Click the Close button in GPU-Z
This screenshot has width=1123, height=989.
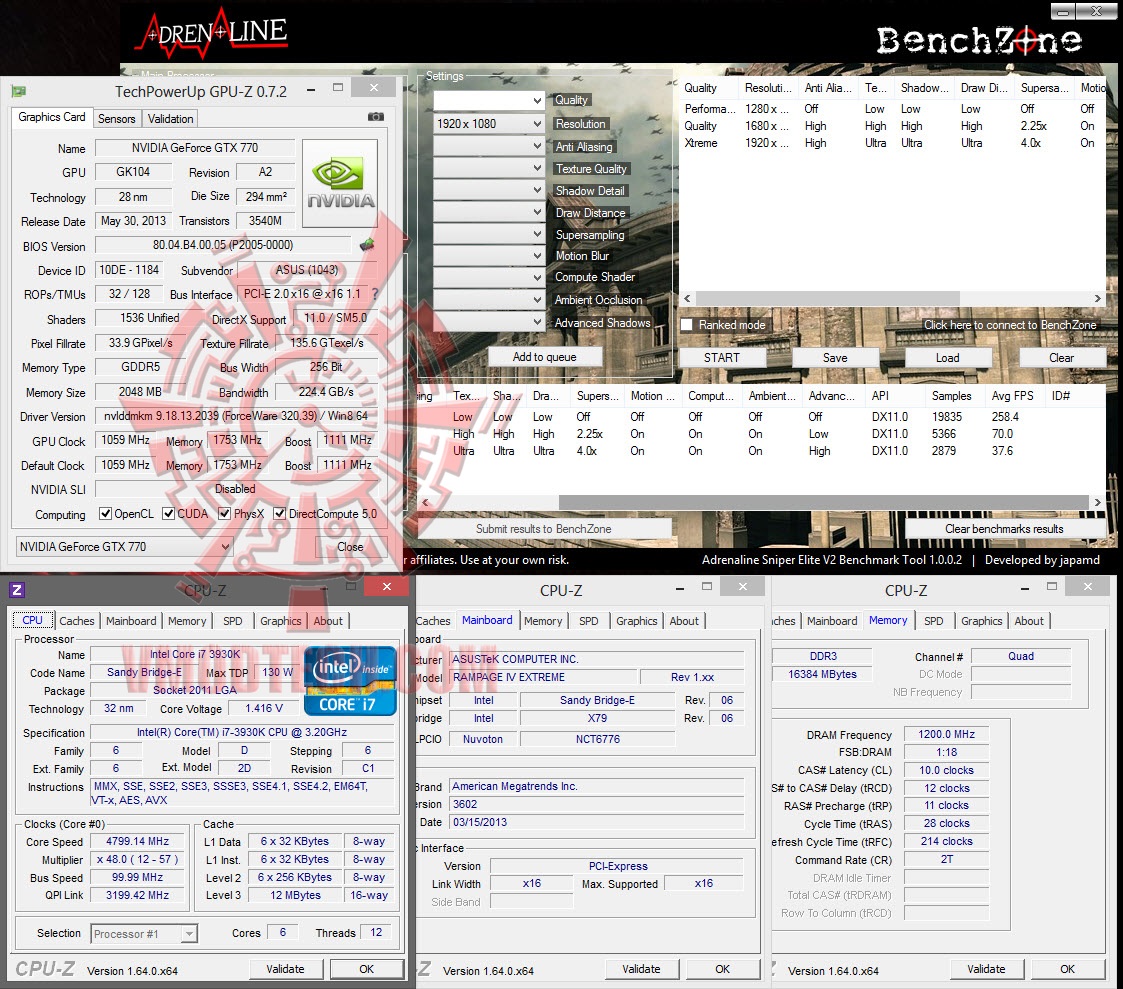pyautogui.click(x=350, y=546)
